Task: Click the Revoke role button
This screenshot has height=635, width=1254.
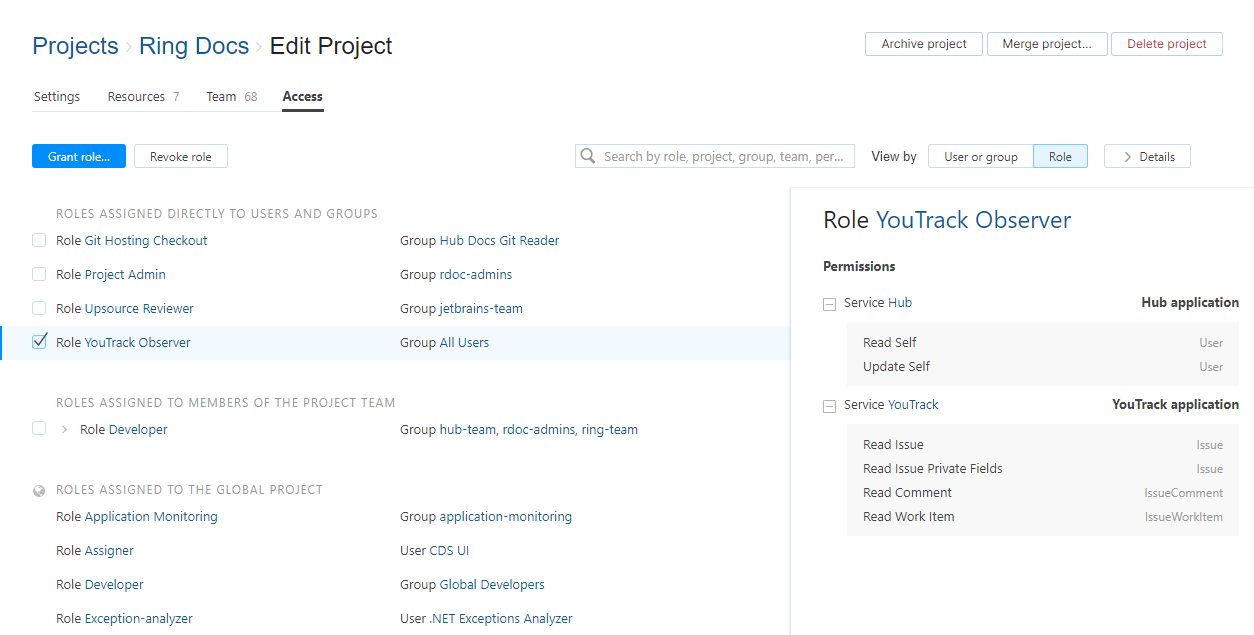Action: [181, 156]
